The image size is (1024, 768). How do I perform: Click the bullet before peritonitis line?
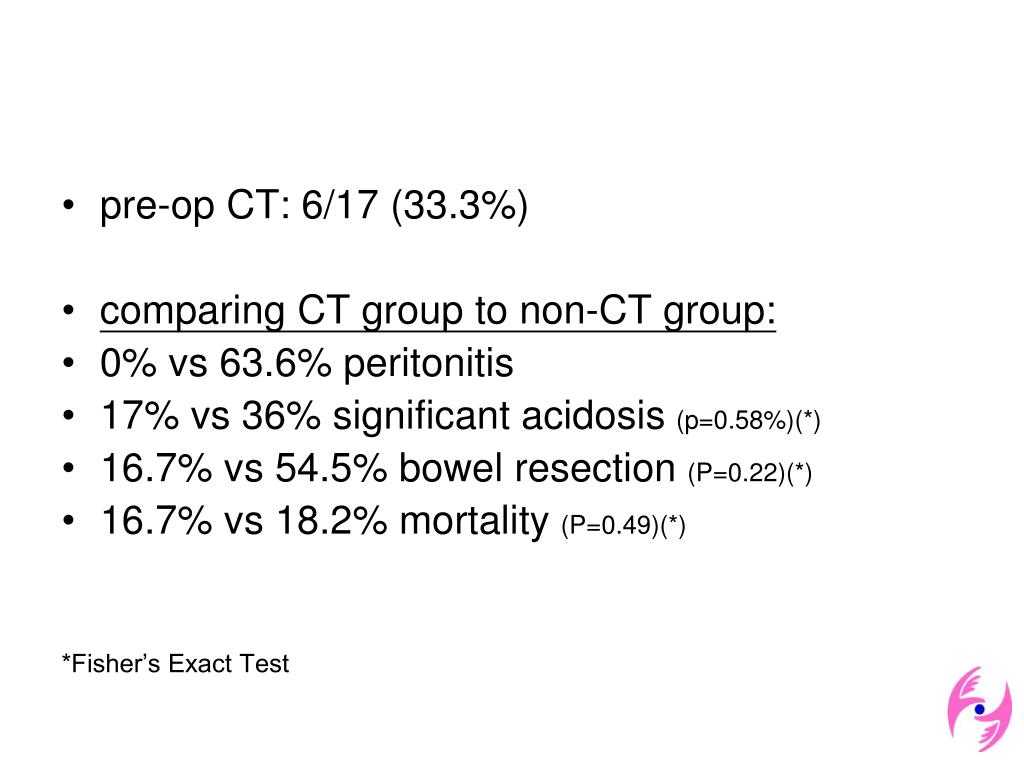coord(68,363)
